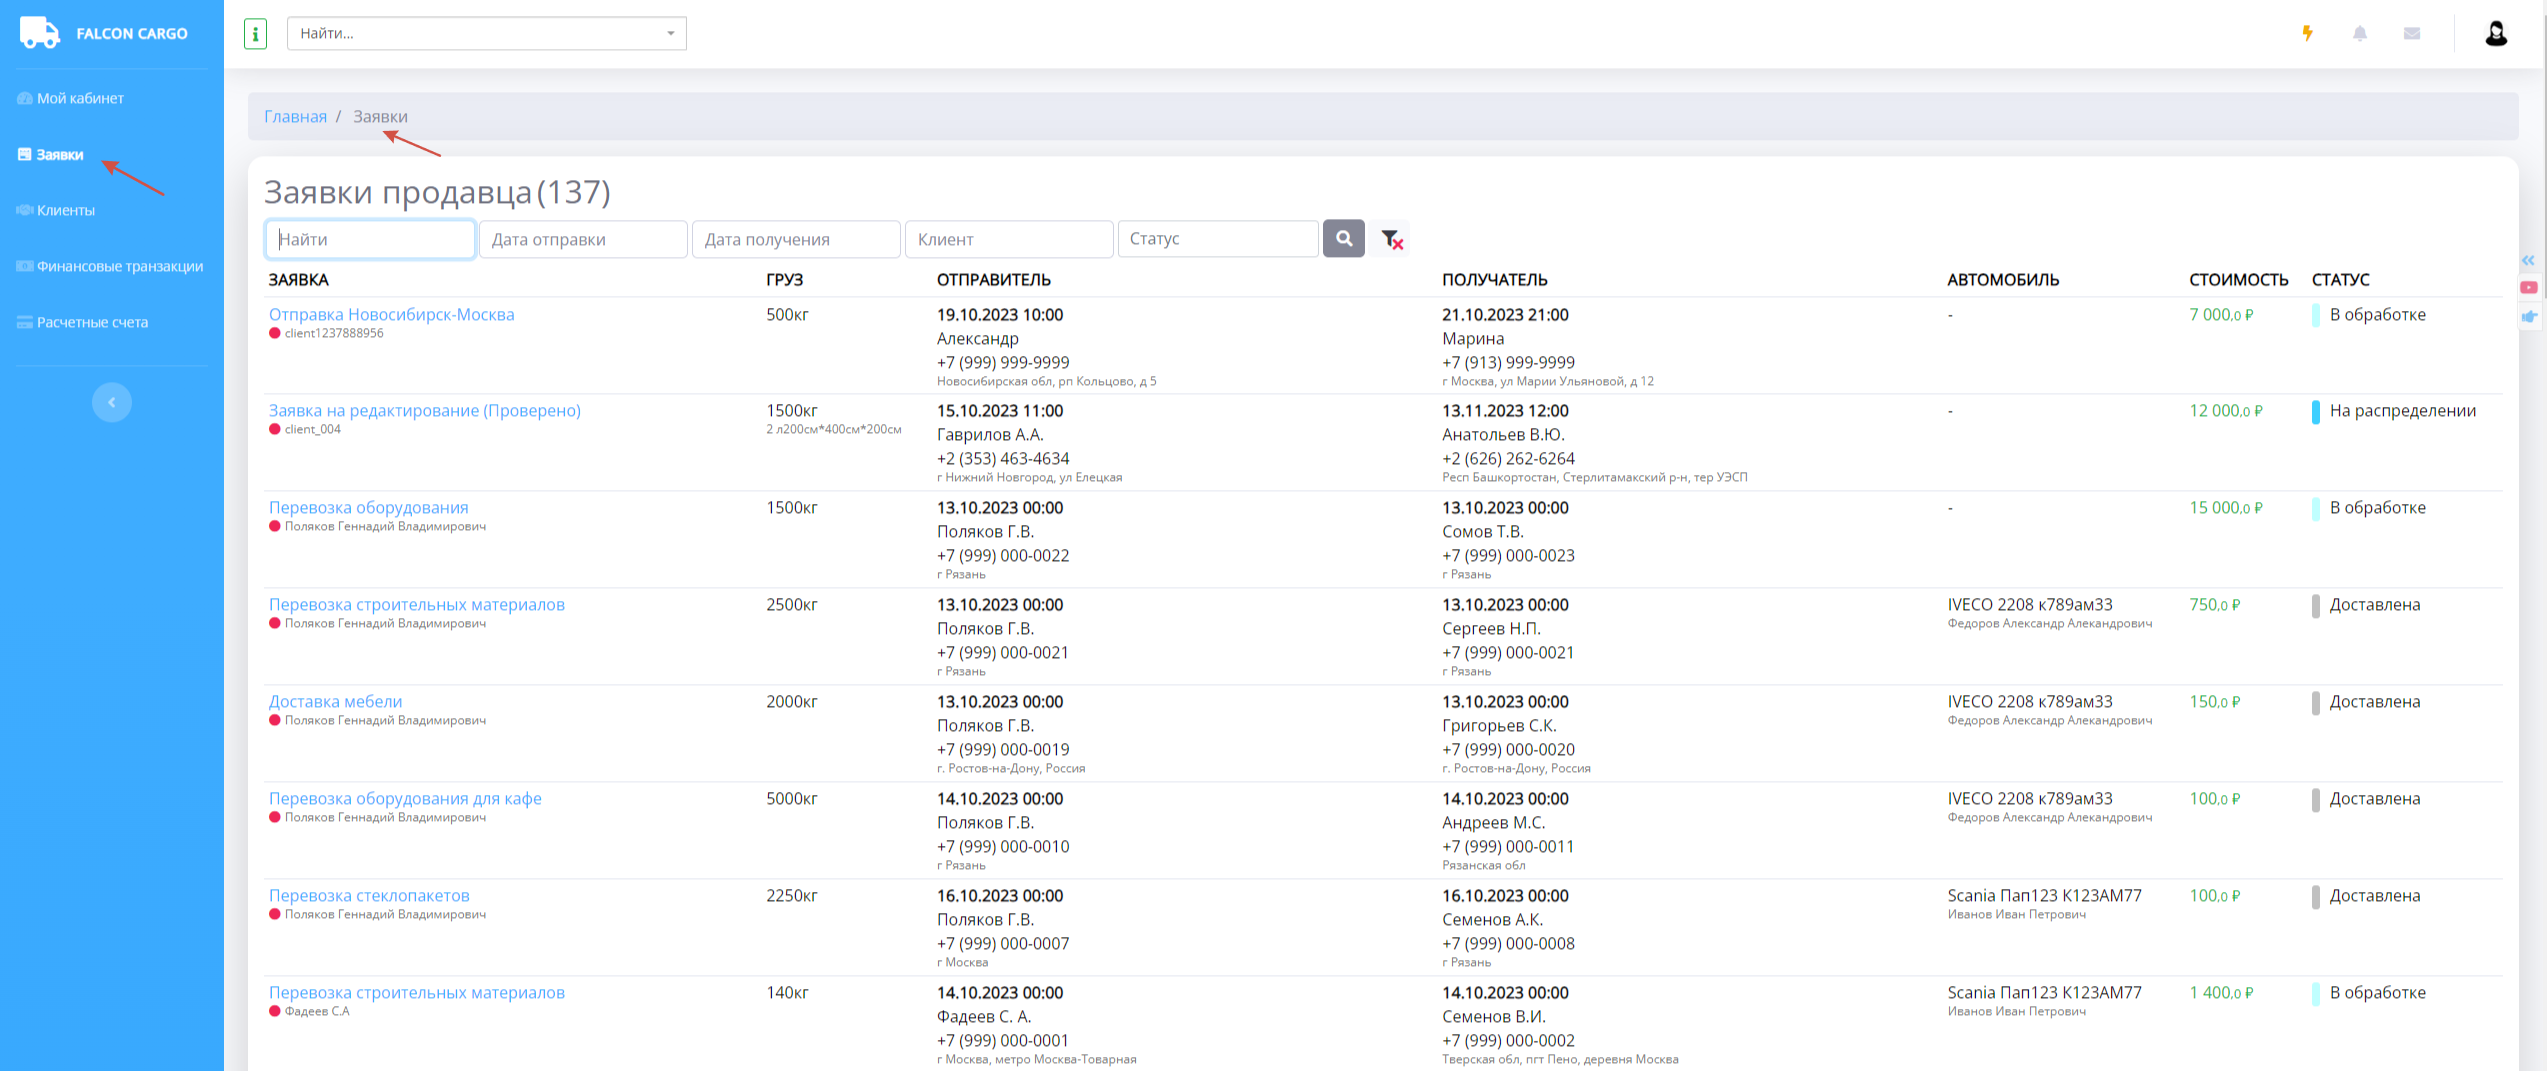Clear filters with the funnel-X icon

click(1391, 239)
